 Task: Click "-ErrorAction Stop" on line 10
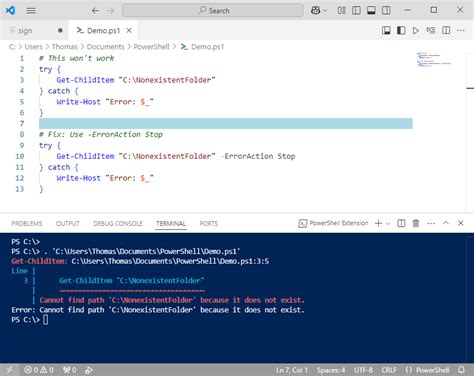coord(258,156)
